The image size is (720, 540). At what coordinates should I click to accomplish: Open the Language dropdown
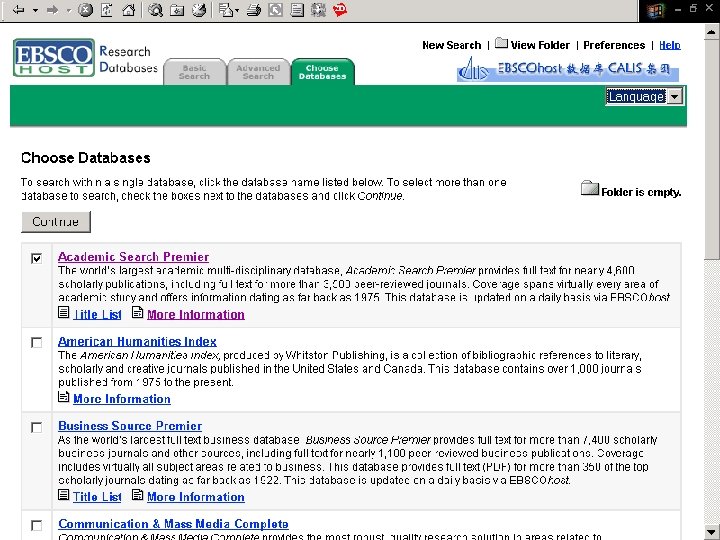644,96
